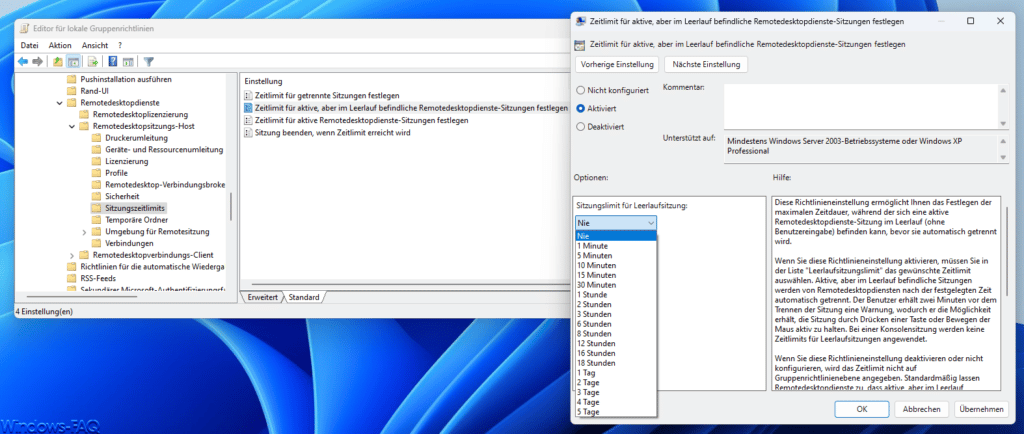Viewport: 1024px width, 434px height.
Task: Toggle the show/hide action pane icon
Action: coord(128,61)
